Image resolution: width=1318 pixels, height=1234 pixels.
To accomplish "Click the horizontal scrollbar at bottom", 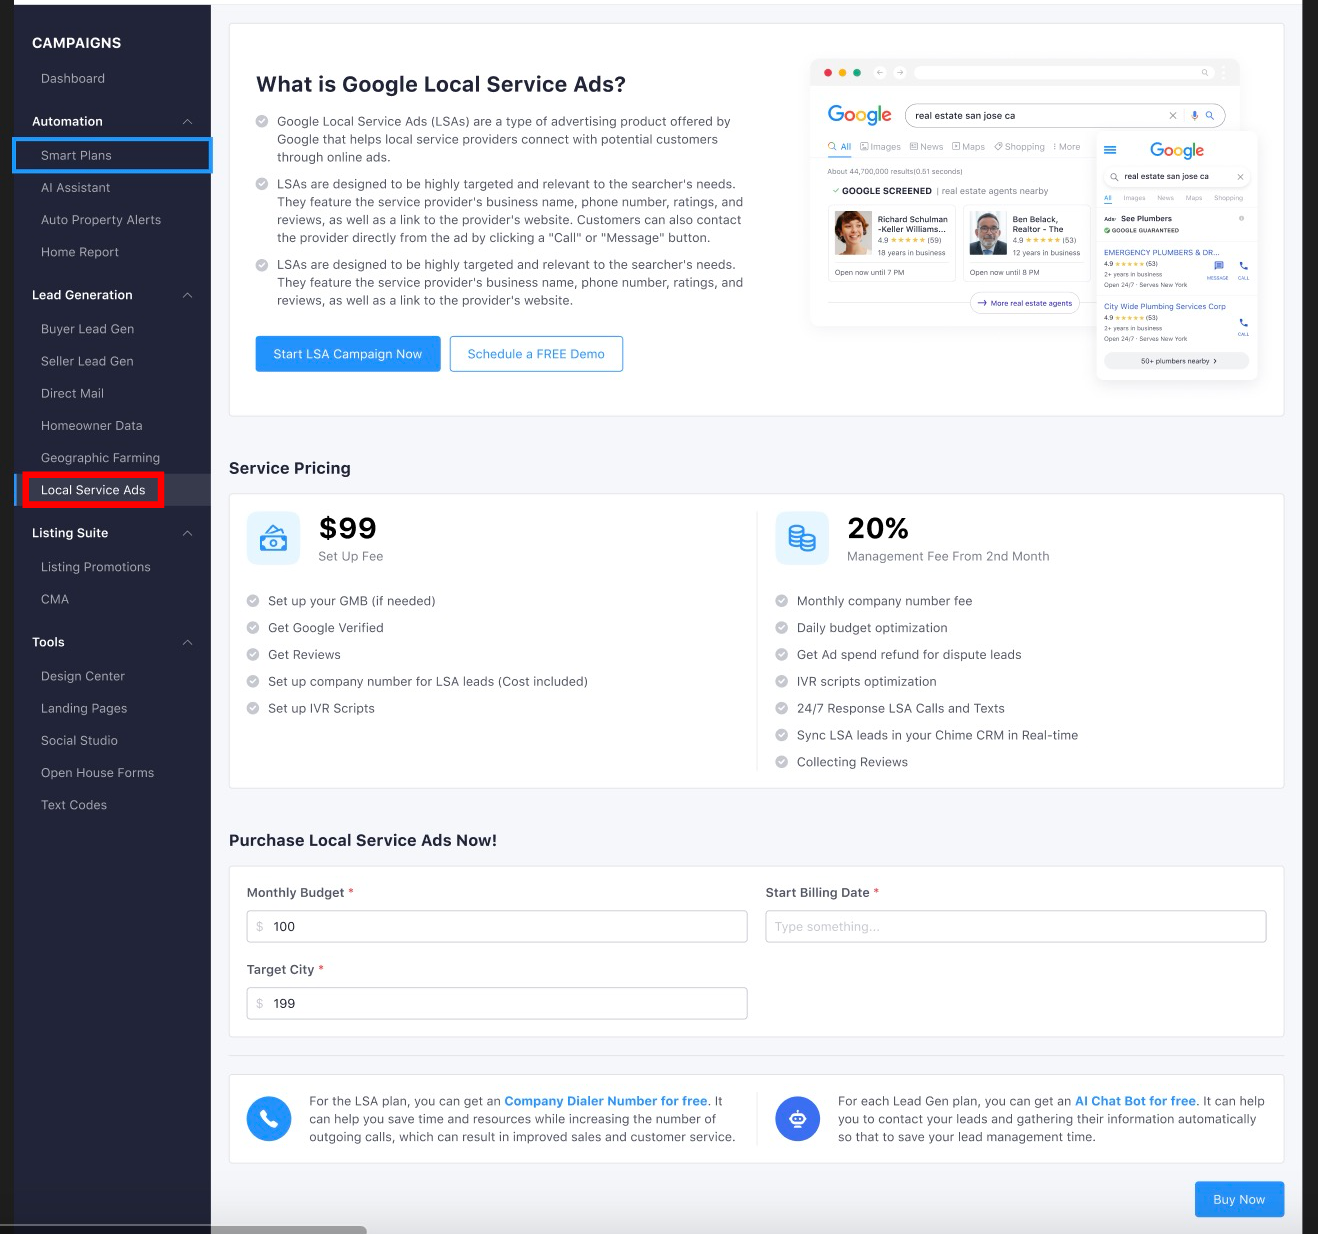I will click(183, 1229).
